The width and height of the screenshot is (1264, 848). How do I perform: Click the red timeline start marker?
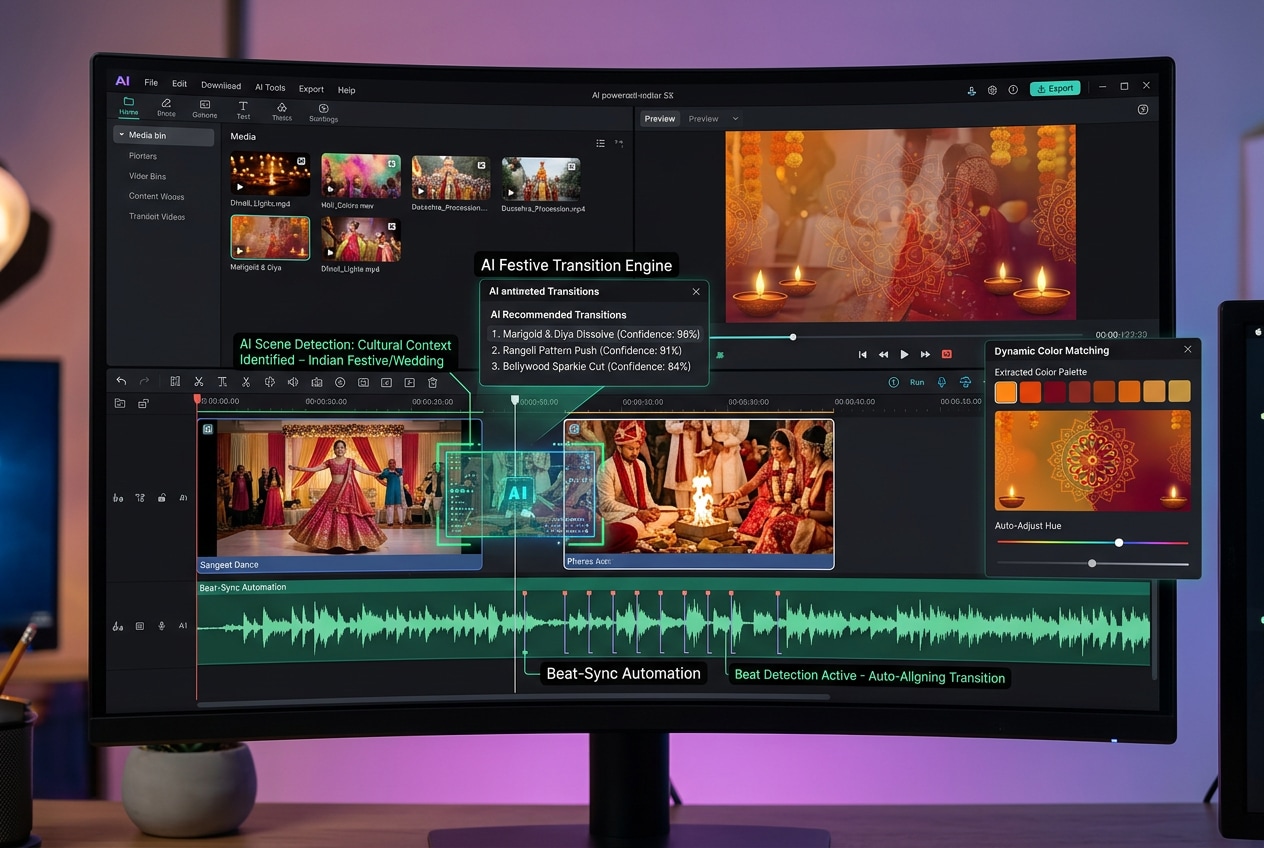coord(197,399)
